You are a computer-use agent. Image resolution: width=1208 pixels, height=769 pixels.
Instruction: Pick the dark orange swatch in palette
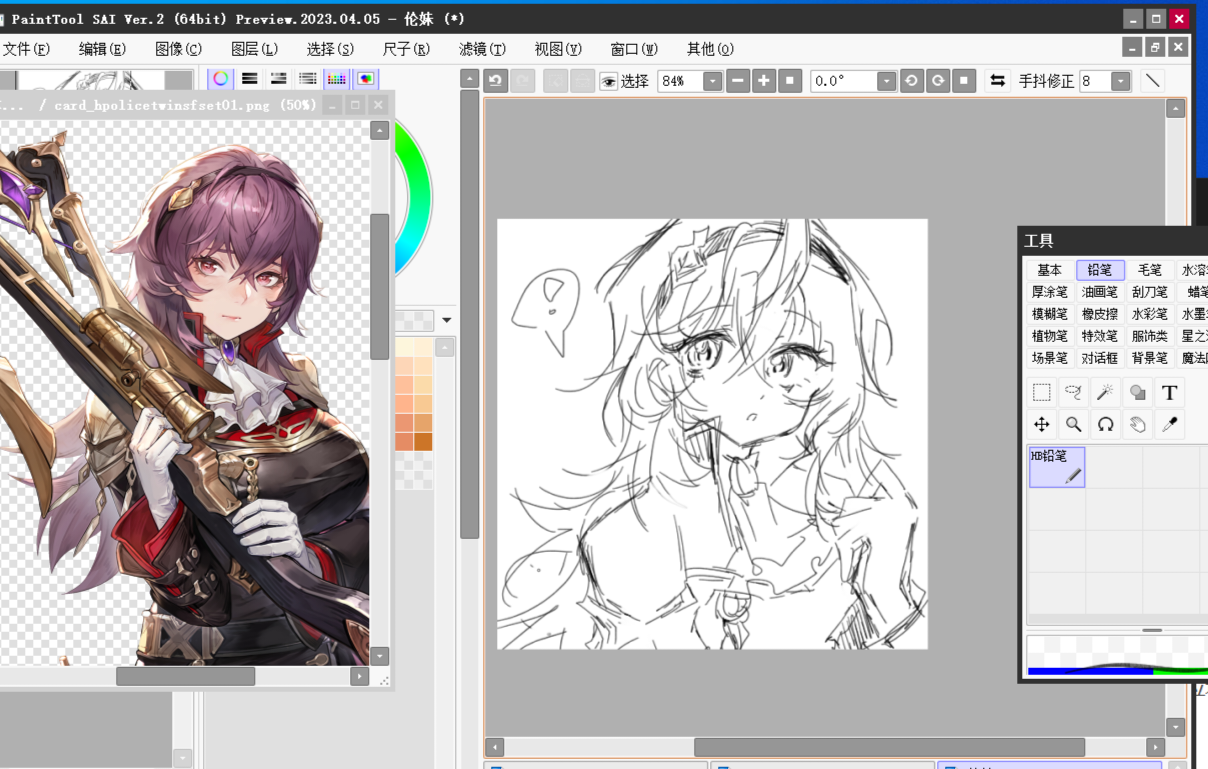point(423,441)
